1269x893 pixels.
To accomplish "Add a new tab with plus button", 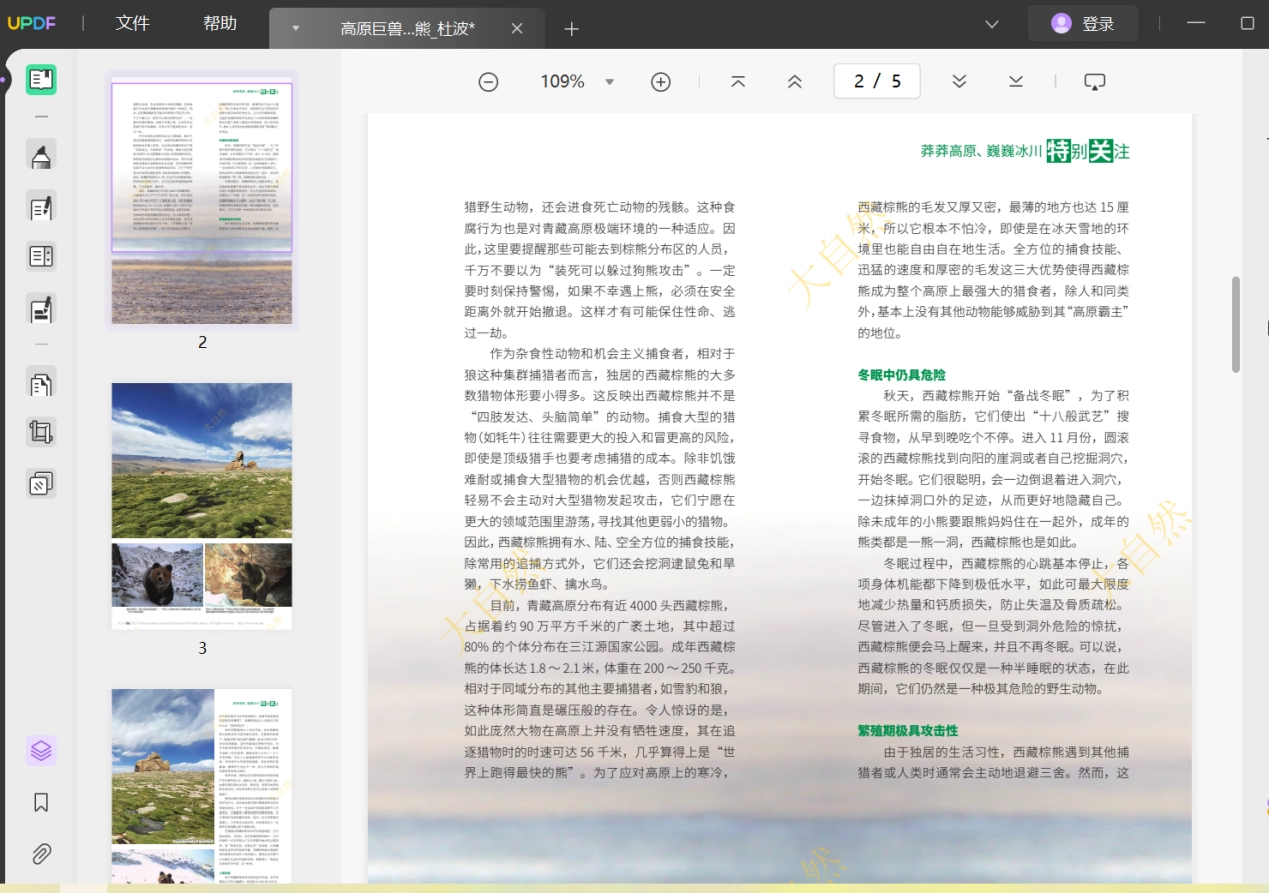I will tap(572, 29).
